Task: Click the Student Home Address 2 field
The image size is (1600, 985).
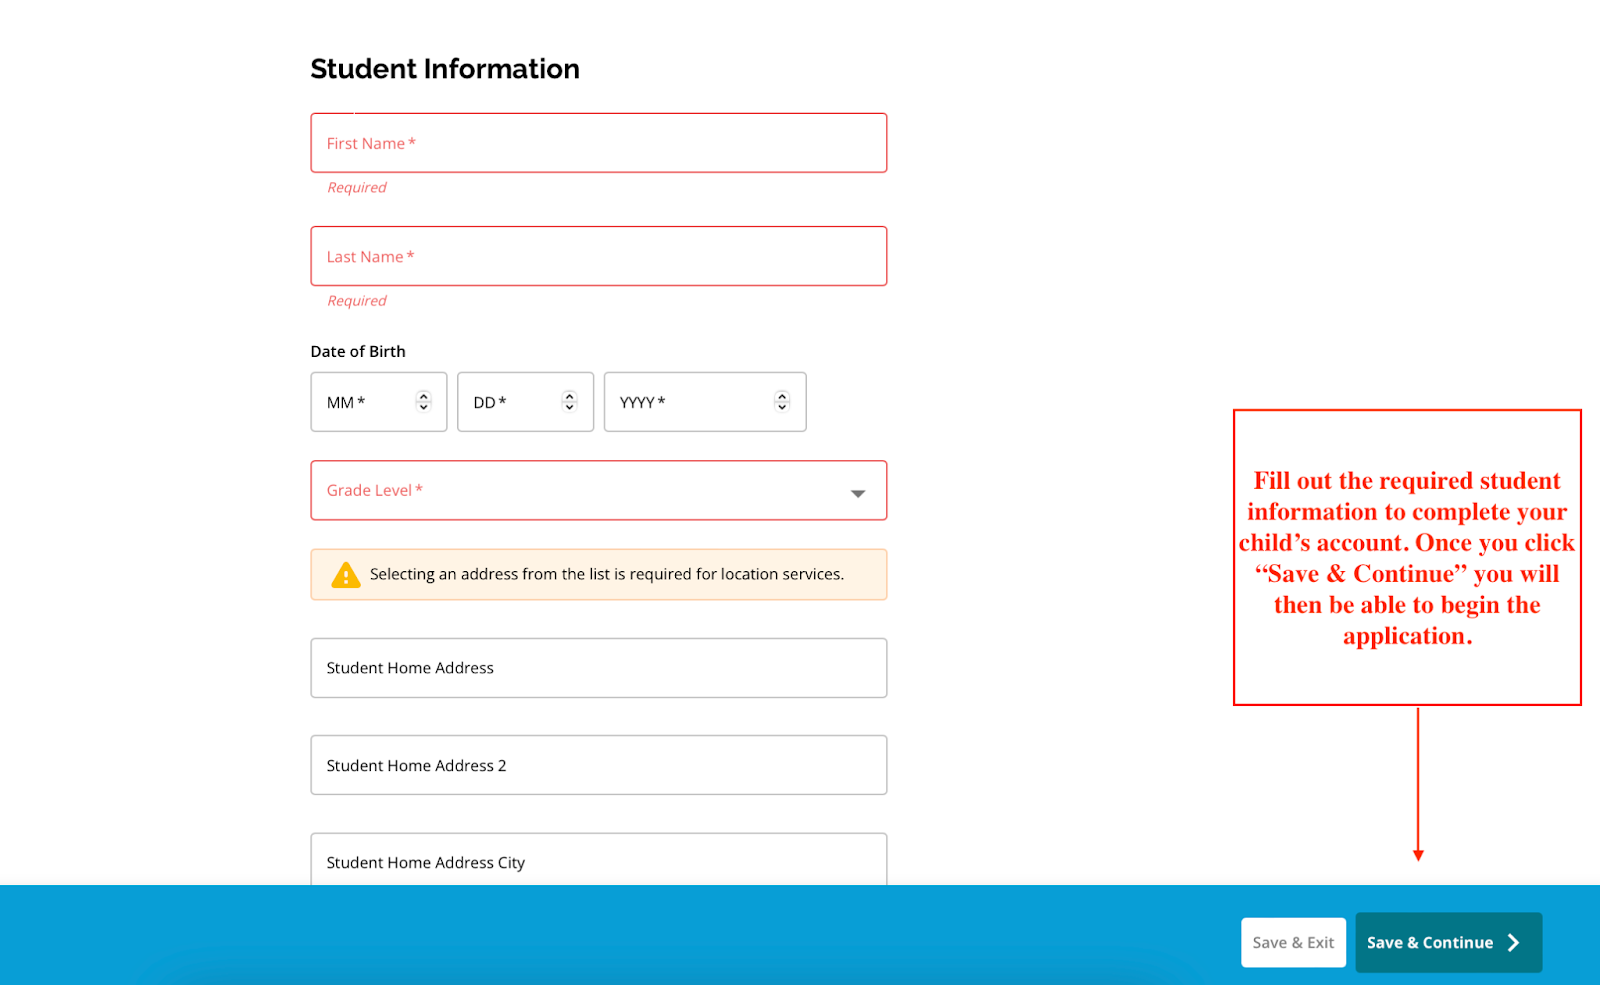Action: [598, 765]
